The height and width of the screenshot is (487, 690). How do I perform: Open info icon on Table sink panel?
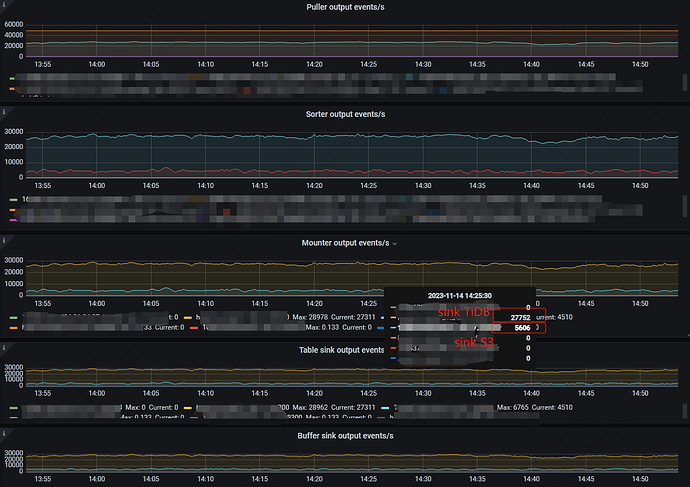click(4, 348)
